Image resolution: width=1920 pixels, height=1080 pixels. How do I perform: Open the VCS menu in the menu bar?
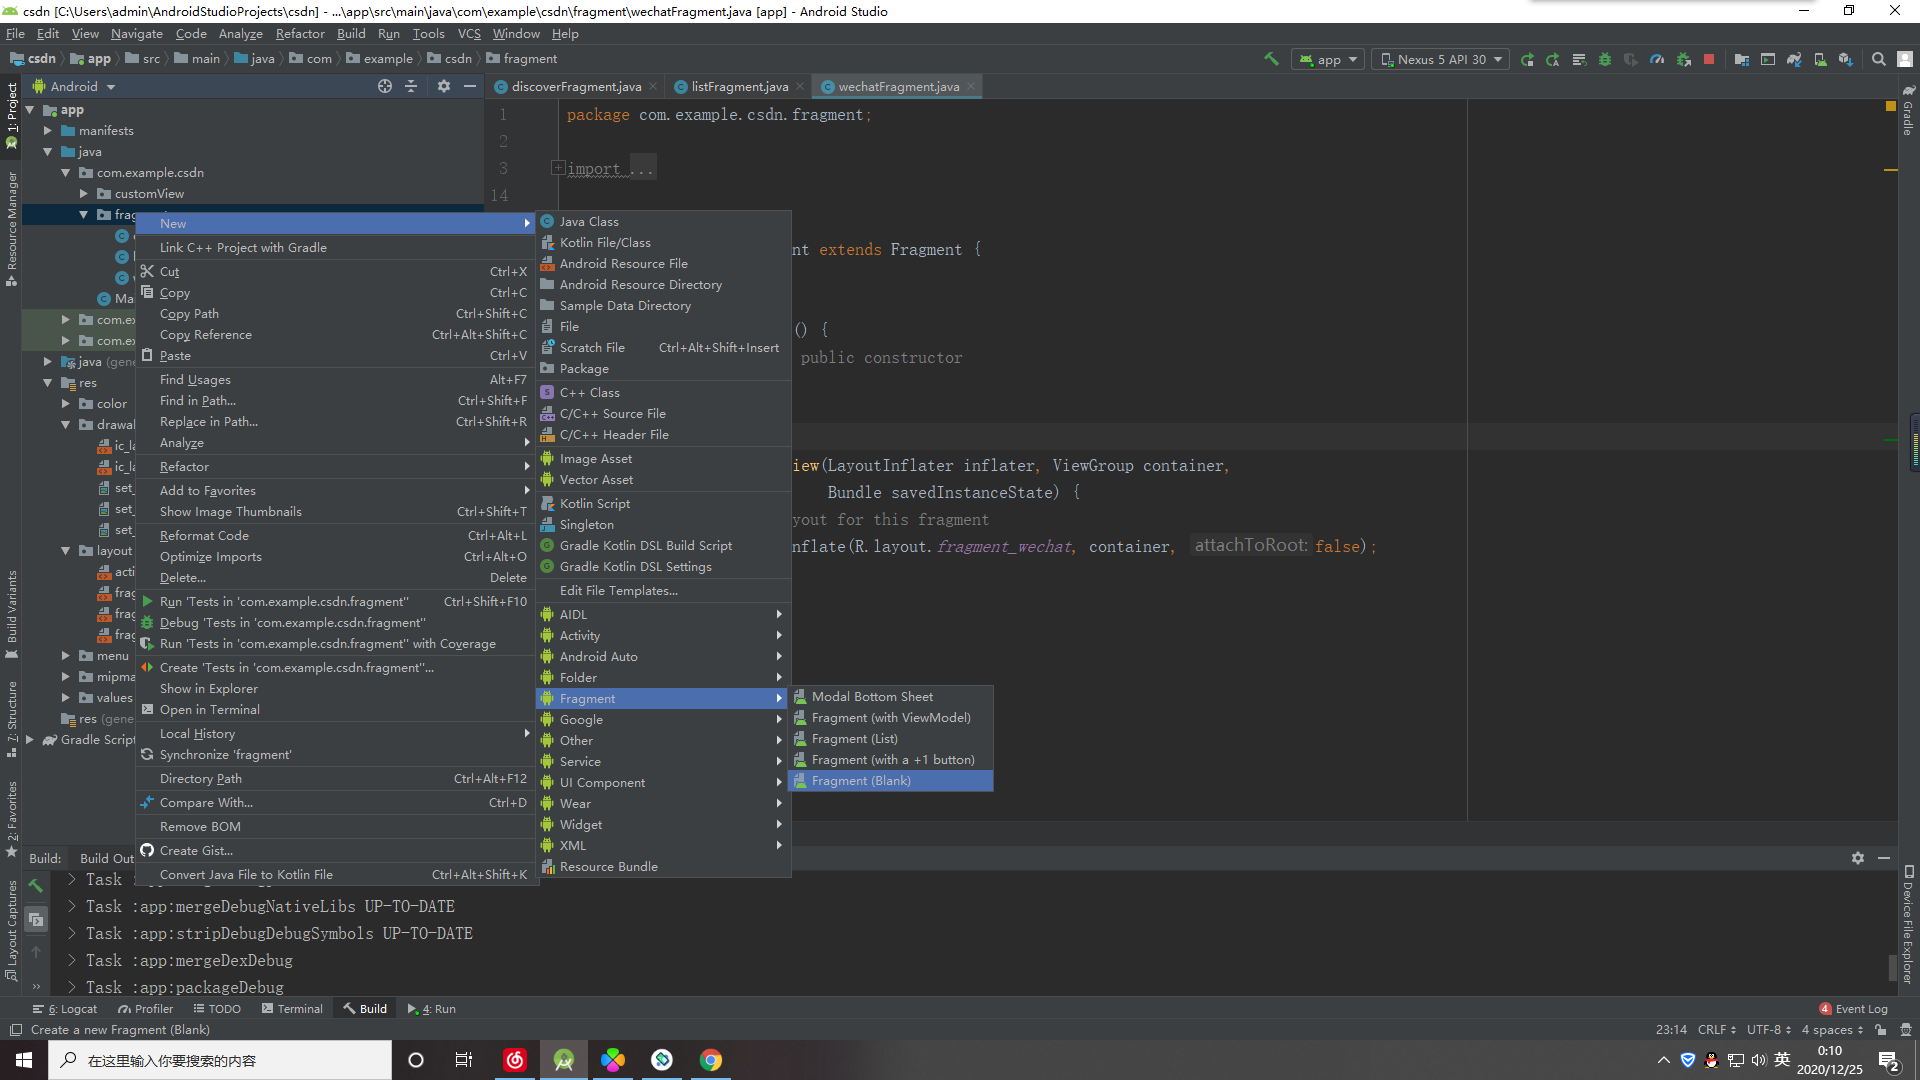pos(469,33)
